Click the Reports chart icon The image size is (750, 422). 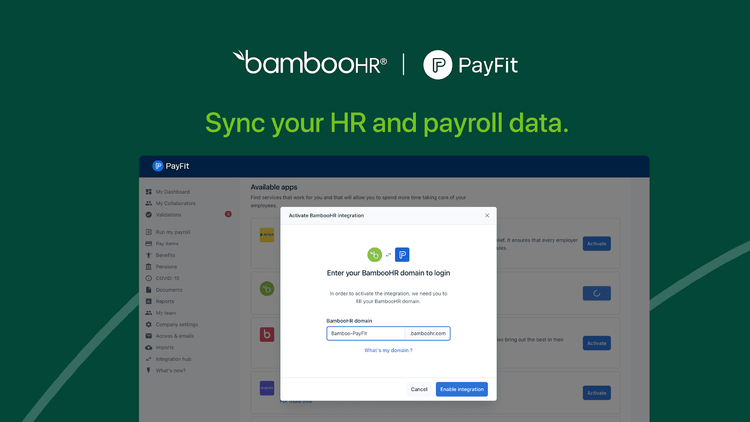pyautogui.click(x=149, y=301)
